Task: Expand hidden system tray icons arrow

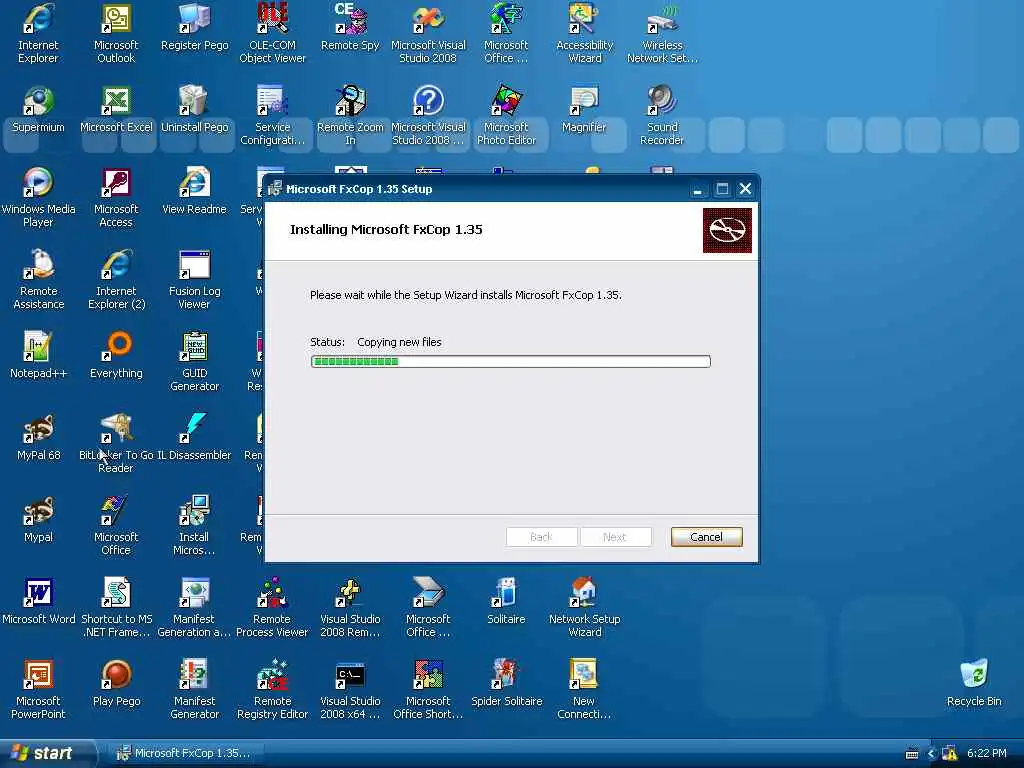Action: tap(931, 754)
